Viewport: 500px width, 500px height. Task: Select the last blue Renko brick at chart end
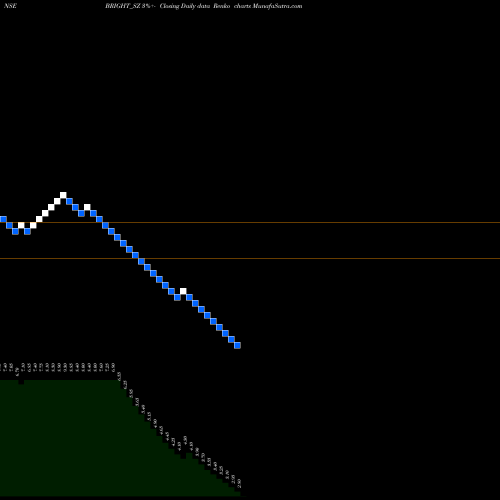pyautogui.click(x=237, y=345)
